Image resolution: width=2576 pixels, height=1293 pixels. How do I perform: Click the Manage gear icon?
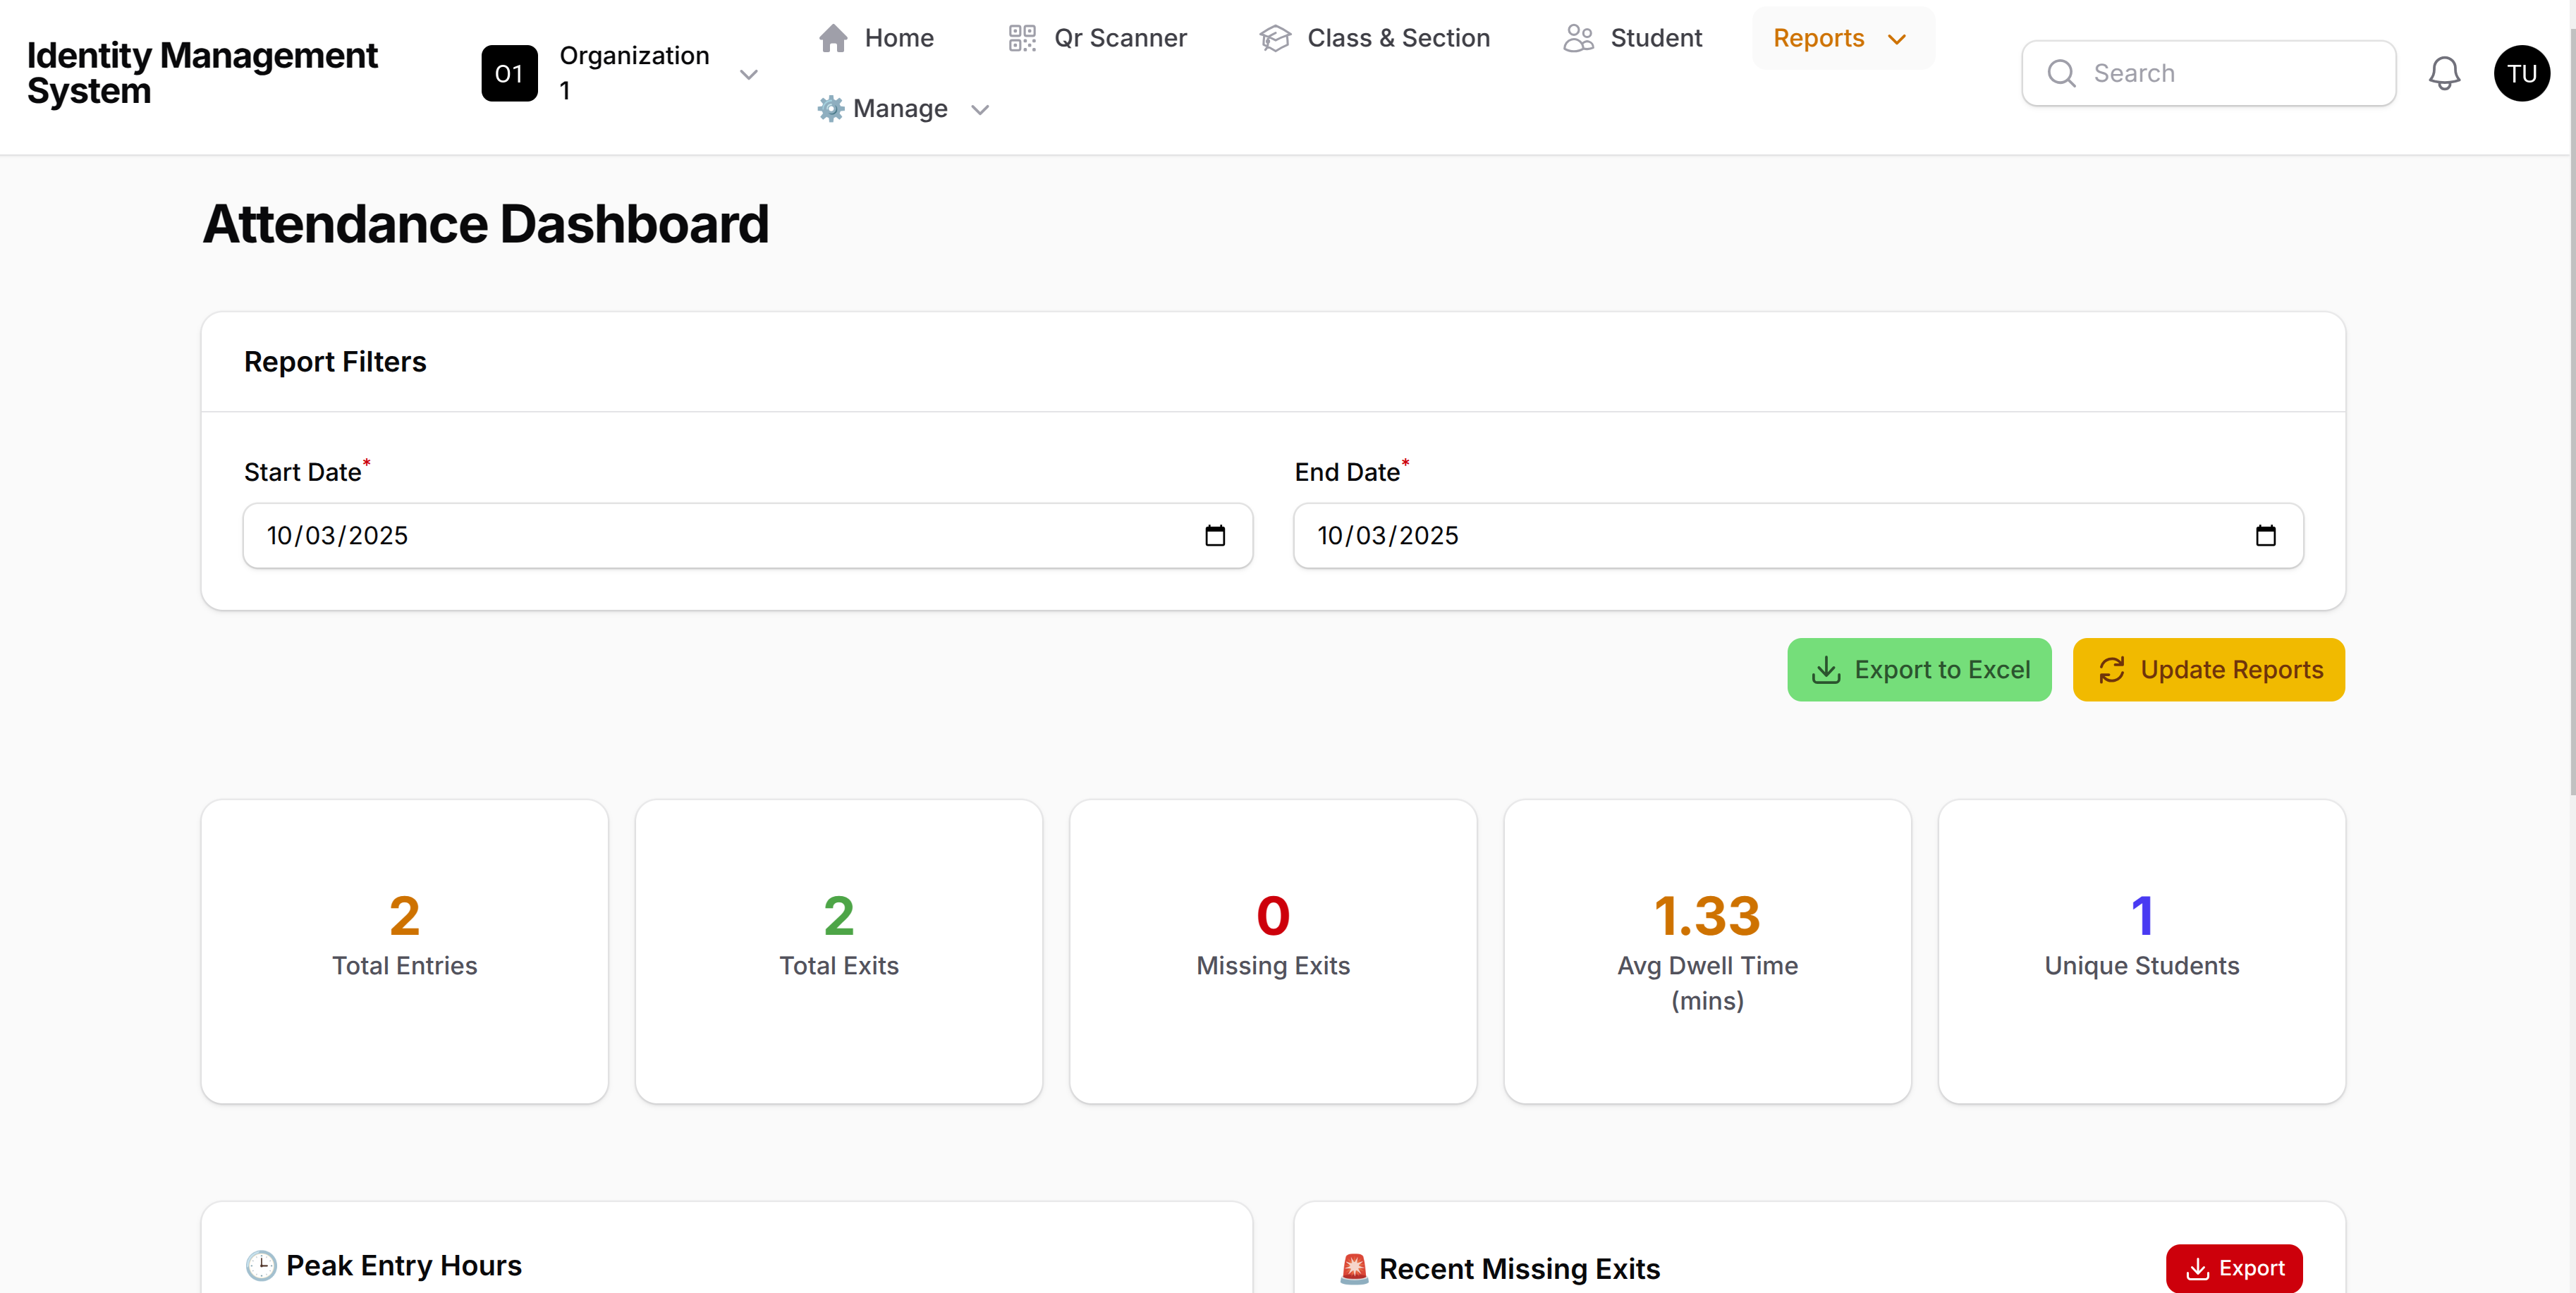(x=830, y=108)
